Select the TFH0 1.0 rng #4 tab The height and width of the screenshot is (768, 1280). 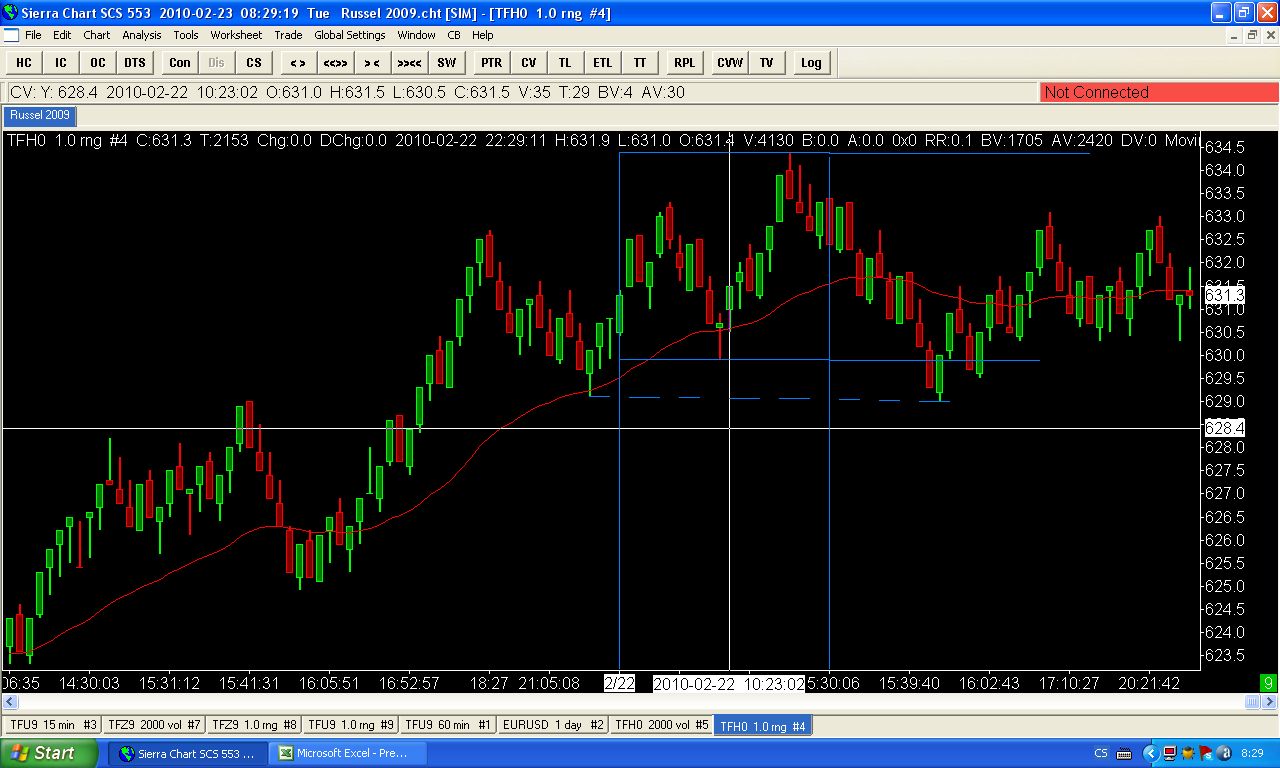point(763,725)
